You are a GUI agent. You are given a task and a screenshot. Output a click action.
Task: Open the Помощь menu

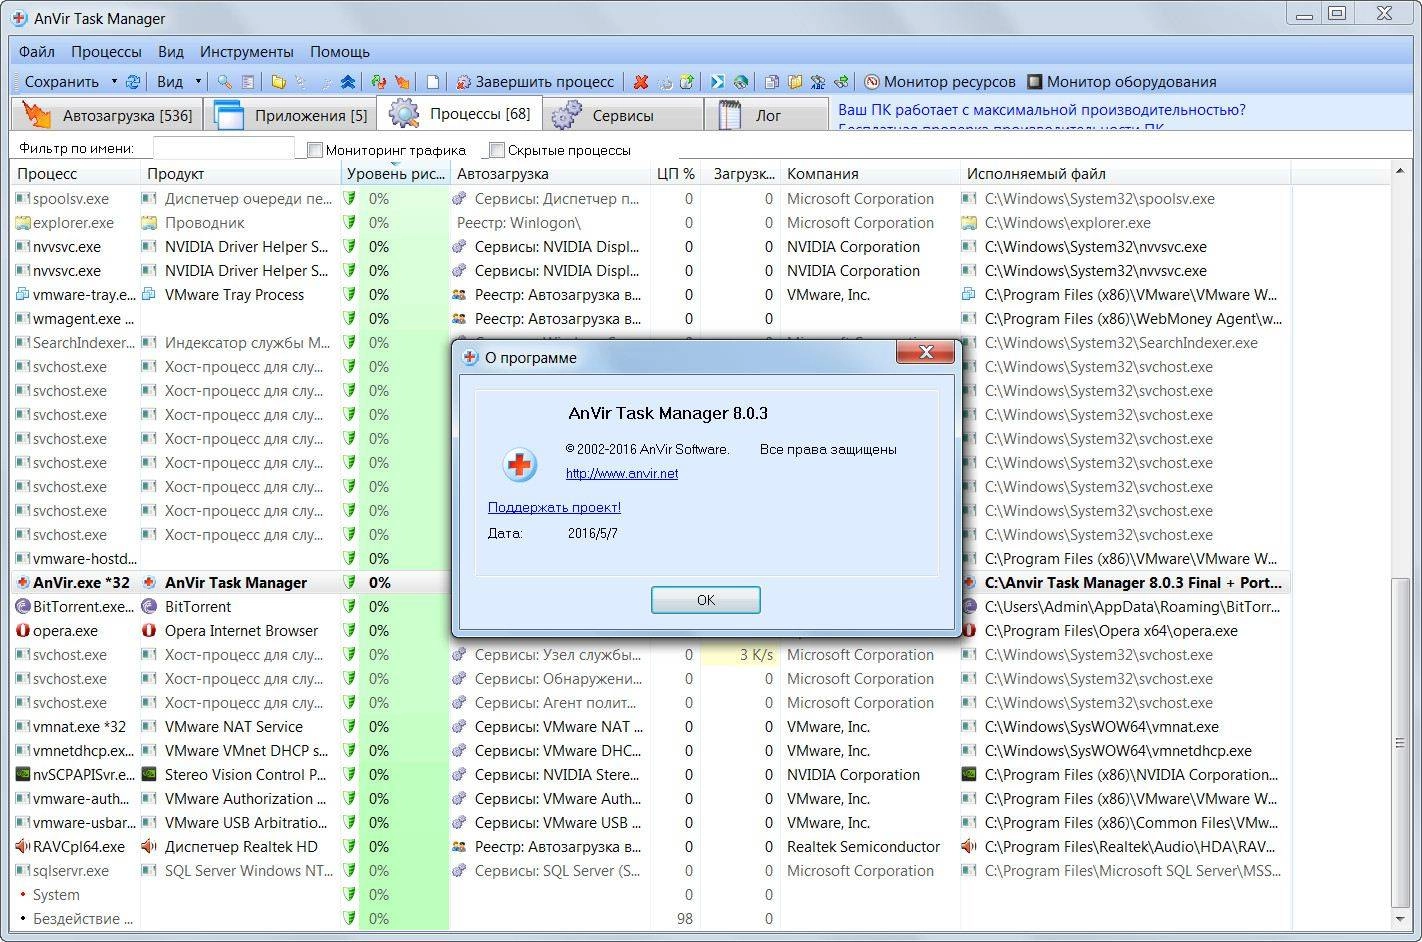340,52
